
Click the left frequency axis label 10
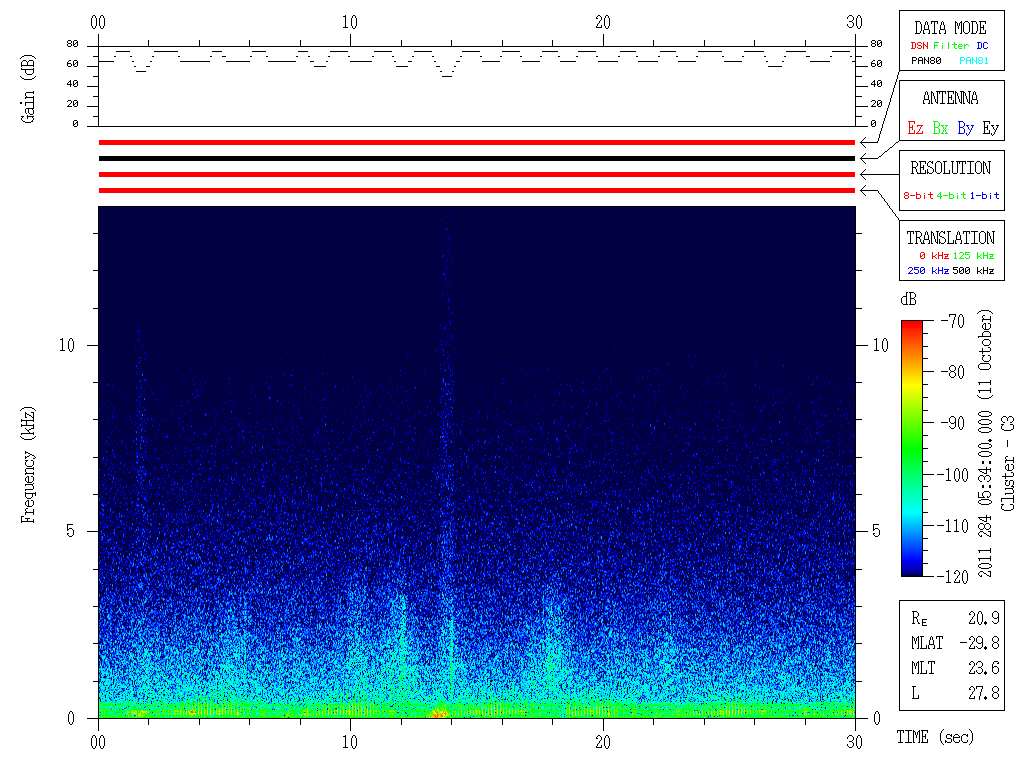point(67,345)
